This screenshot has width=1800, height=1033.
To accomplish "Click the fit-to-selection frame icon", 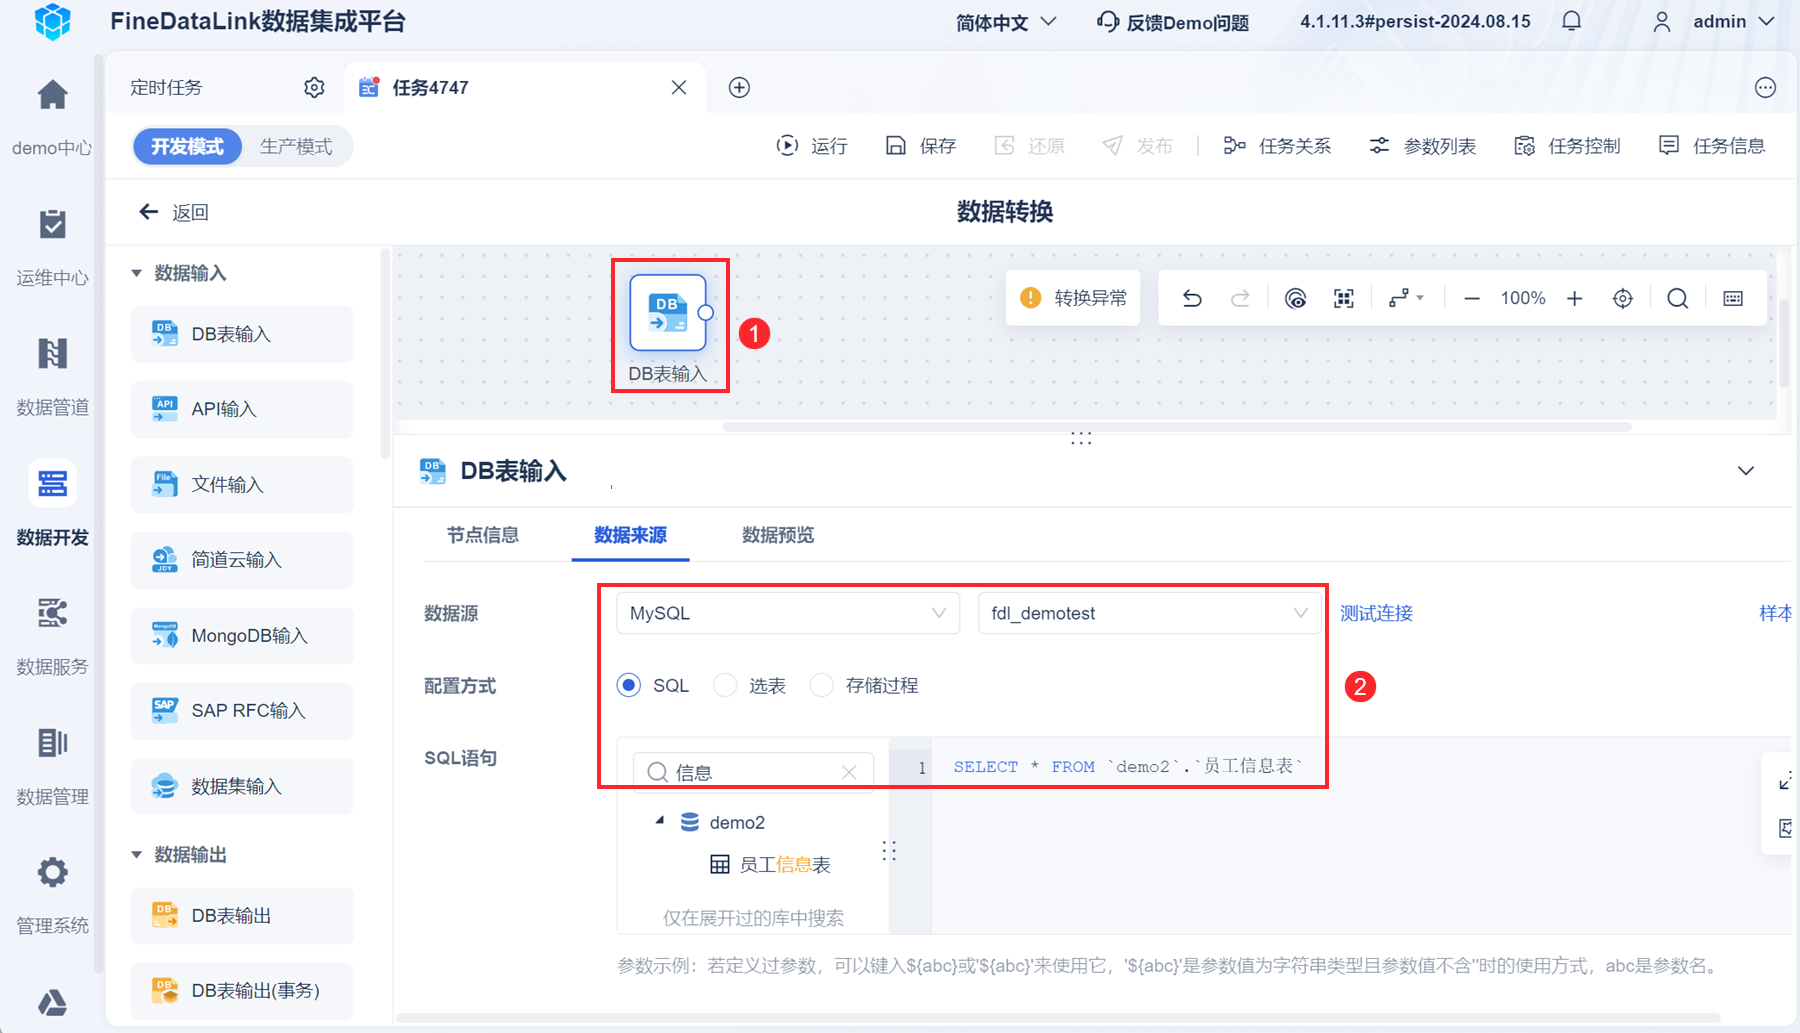I will coord(1344,298).
